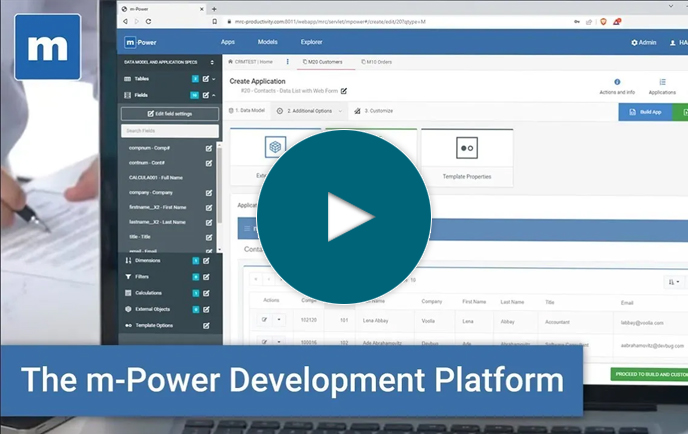Expand the Tables section chevron
Image resolution: width=688 pixels, height=434 pixels.
point(214,79)
